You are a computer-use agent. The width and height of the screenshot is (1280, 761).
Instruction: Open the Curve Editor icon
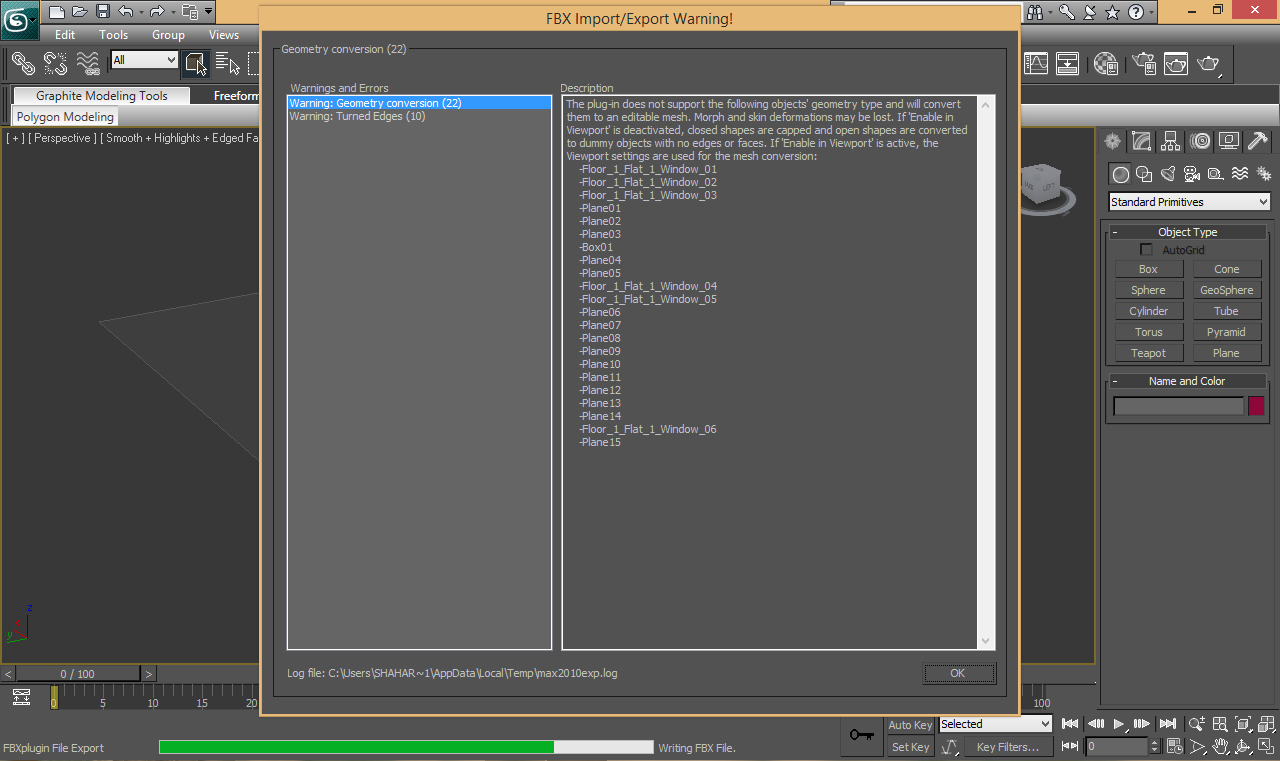pyautogui.click(x=1036, y=63)
